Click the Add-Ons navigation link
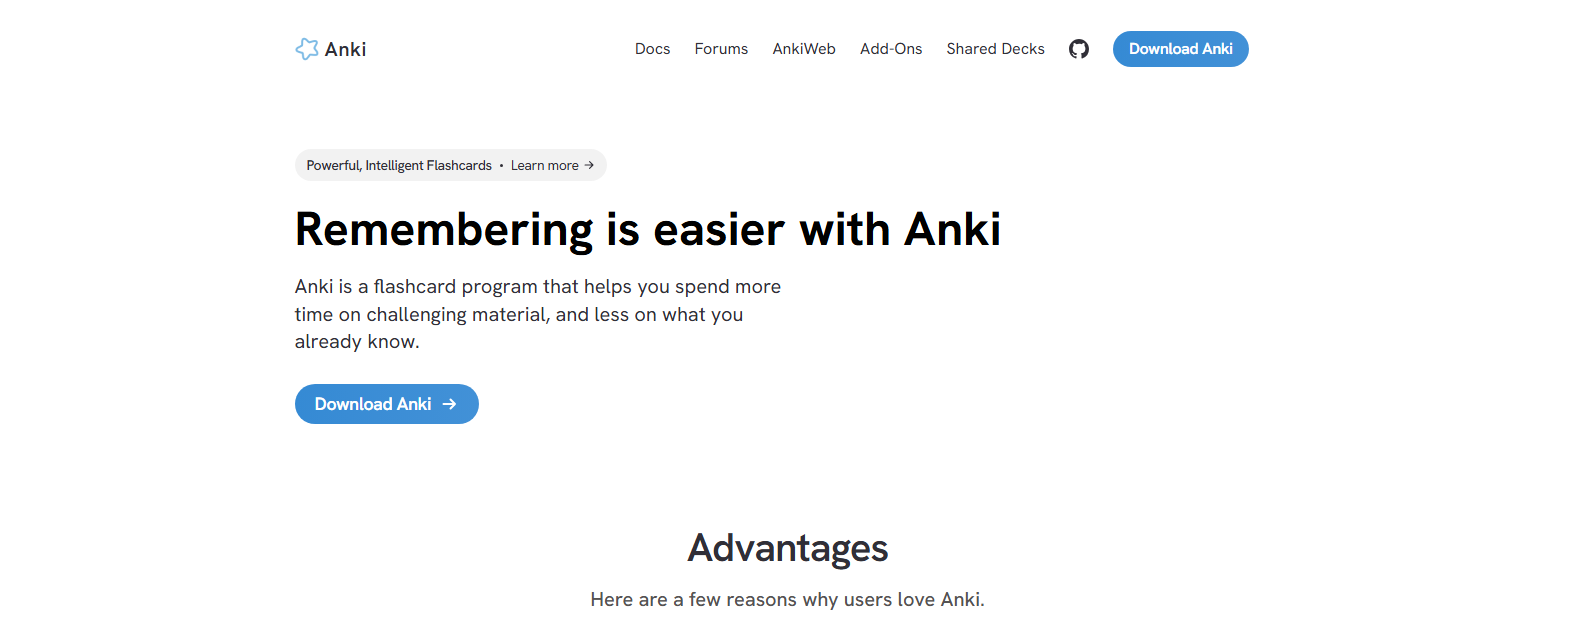The height and width of the screenshot is (641, 1579). tap(891, 49)
